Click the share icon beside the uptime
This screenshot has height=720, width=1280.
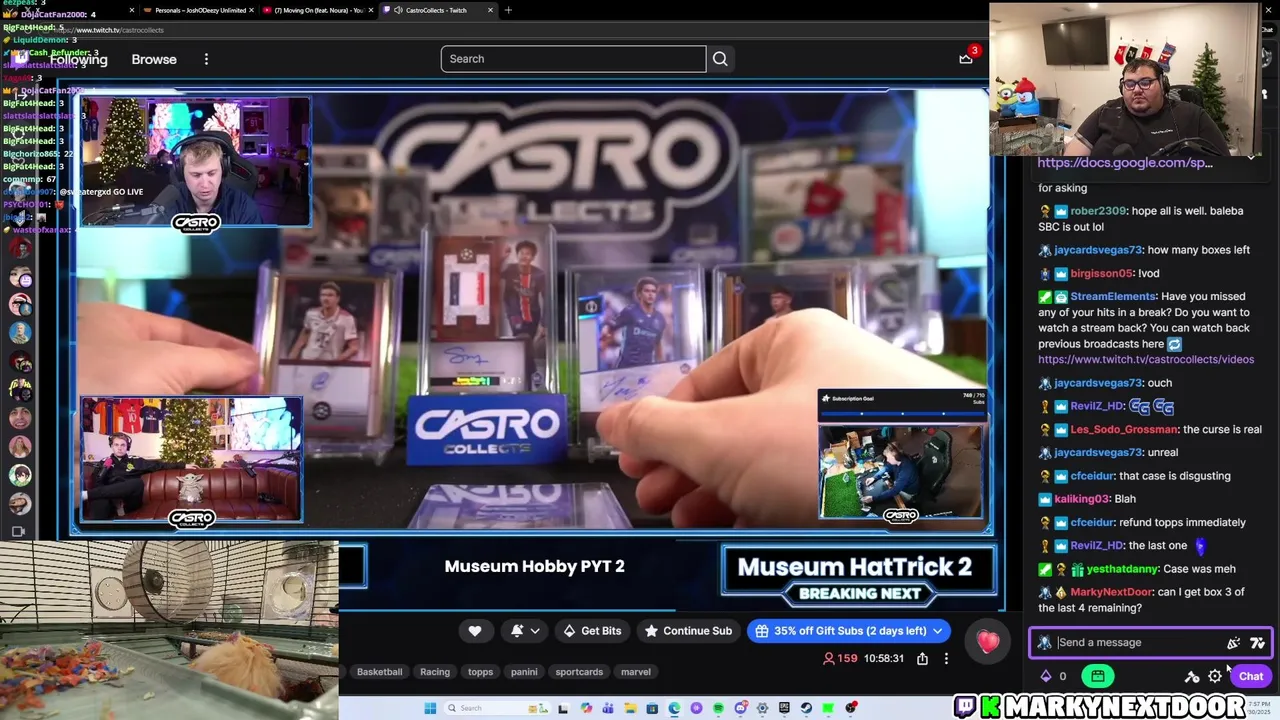coord(922,658)
